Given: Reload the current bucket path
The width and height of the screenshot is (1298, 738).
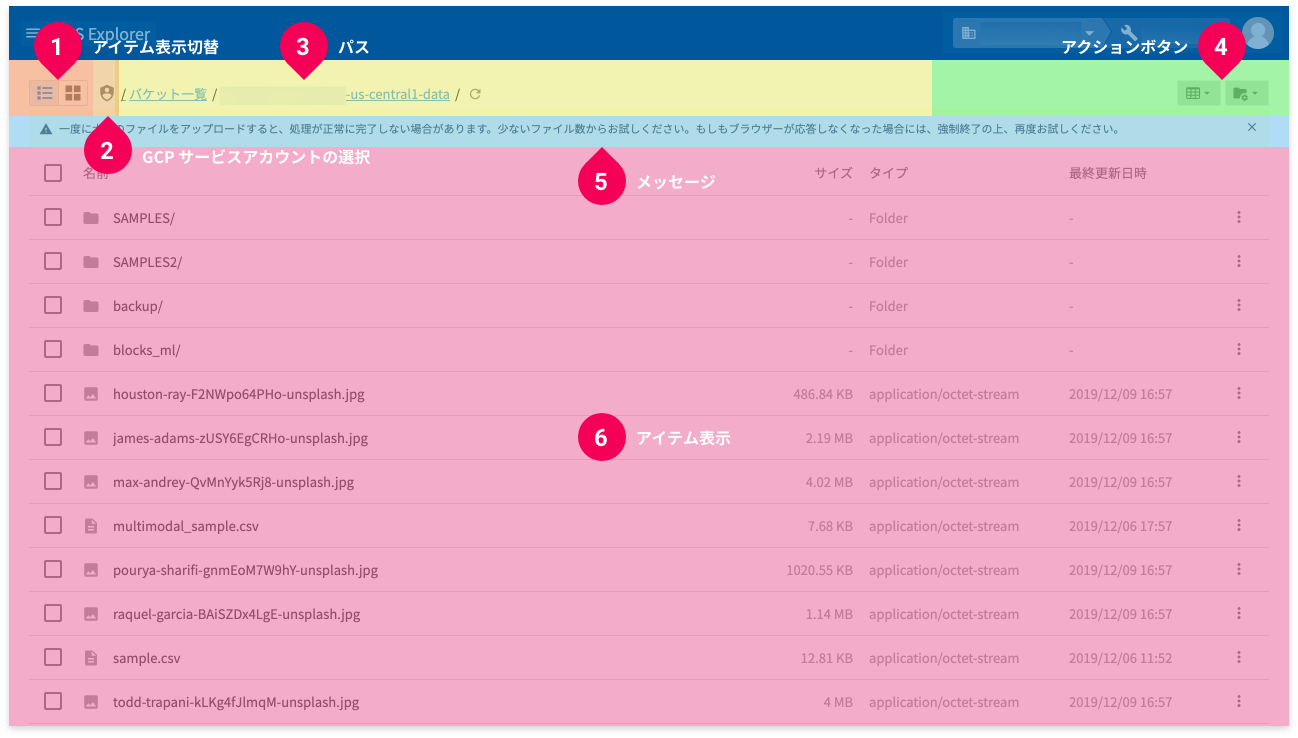Looking at the screenshot, I should (x=475, y=94).
